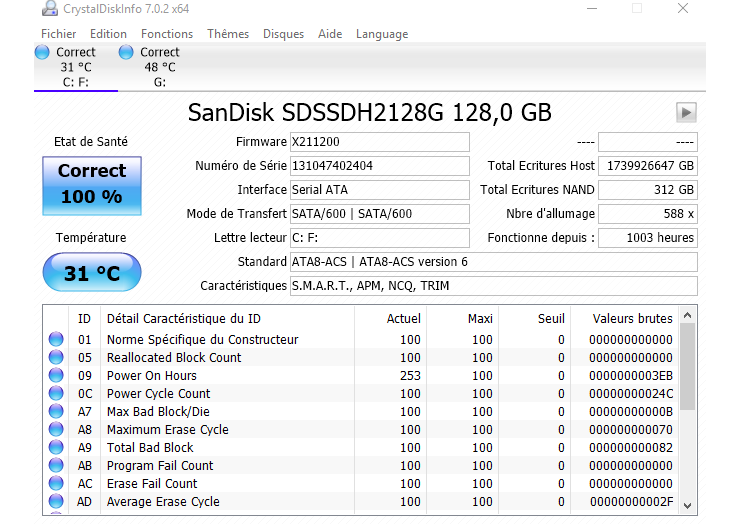Click the Standard field ATA8-ACS version 6
This screenshot has height=524, width=740.
click(x=494, y=262)
